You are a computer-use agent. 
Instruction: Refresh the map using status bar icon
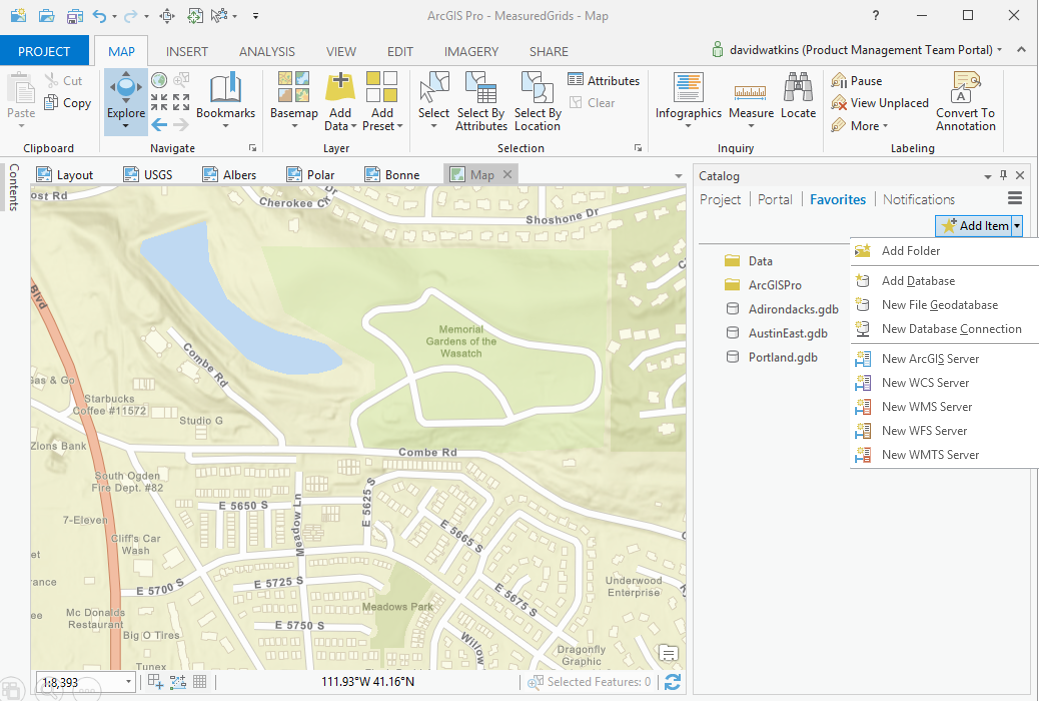[x=673, y=682]
